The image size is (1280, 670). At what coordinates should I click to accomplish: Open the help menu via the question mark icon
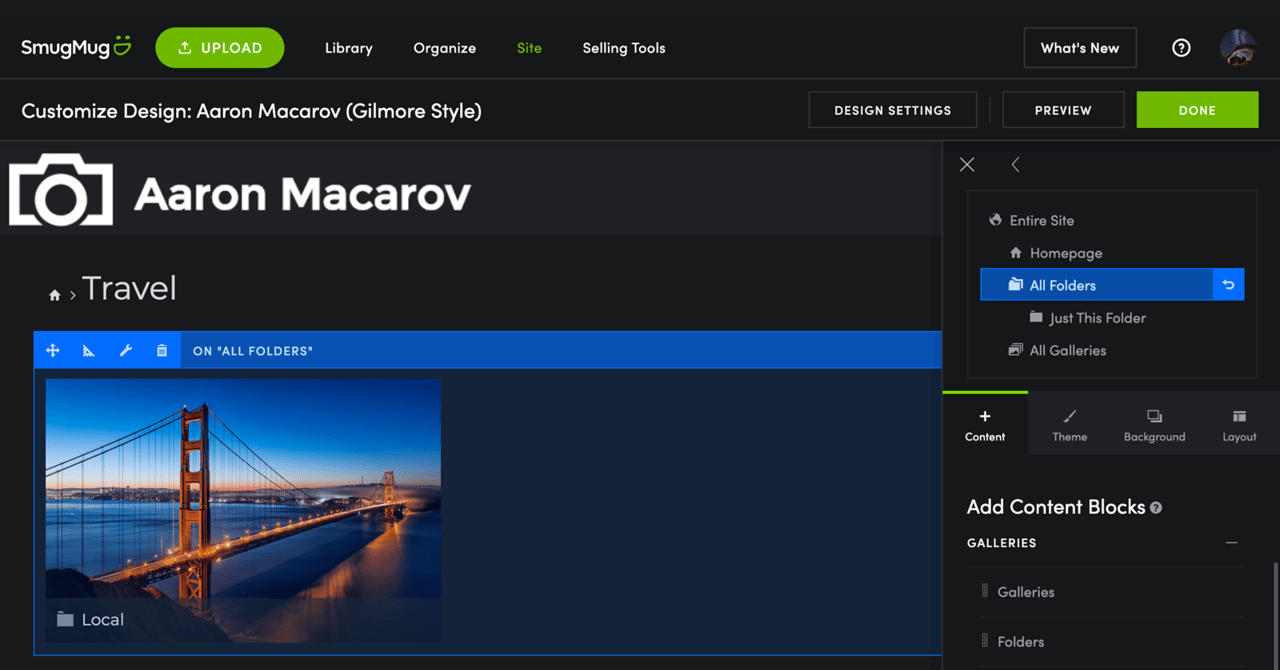coord(1181,47)
